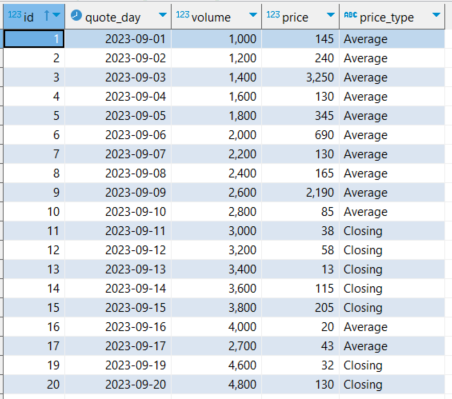Select volume cell 4,800
The width and height of the screenshot is (452, 399).
pos(217,384)
